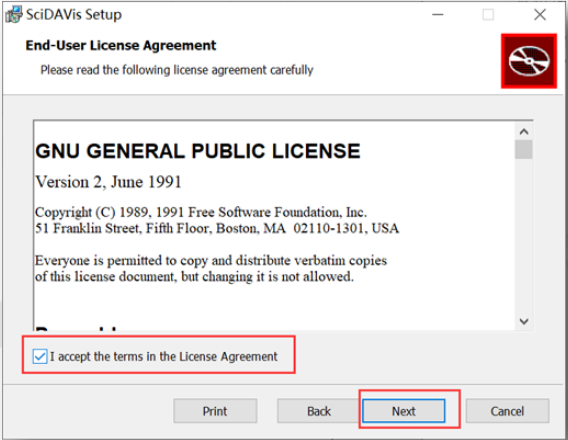
Task: Click the license scrollbar thumb
Action: 523,150
